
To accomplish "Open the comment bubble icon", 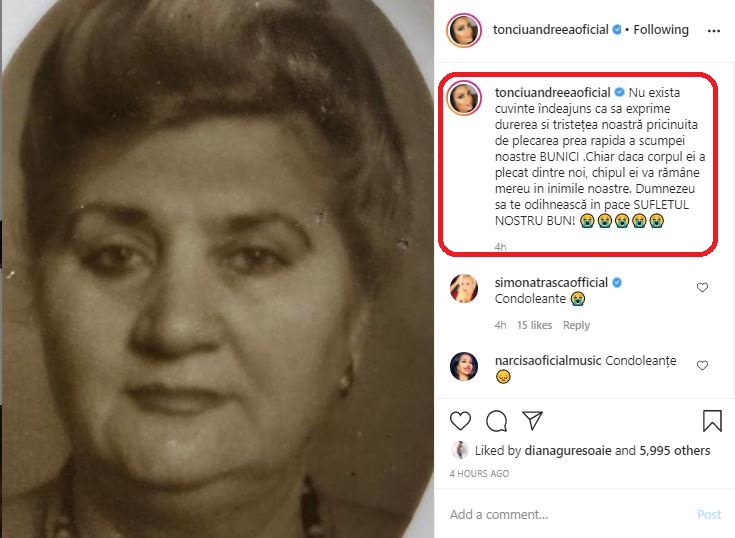I will (496, 420).
